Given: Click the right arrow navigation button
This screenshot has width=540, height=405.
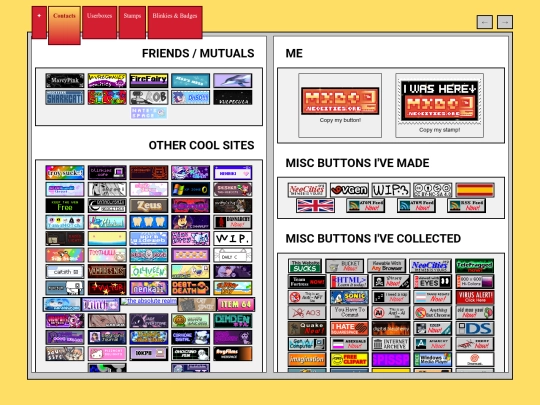Looking at the screenshot, I should (x=505, y=22).
